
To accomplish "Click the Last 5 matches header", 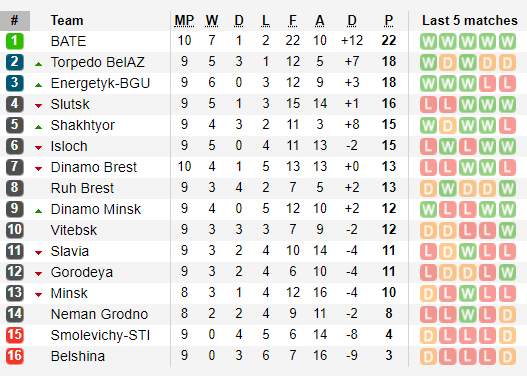I will (x=470, y=20).
